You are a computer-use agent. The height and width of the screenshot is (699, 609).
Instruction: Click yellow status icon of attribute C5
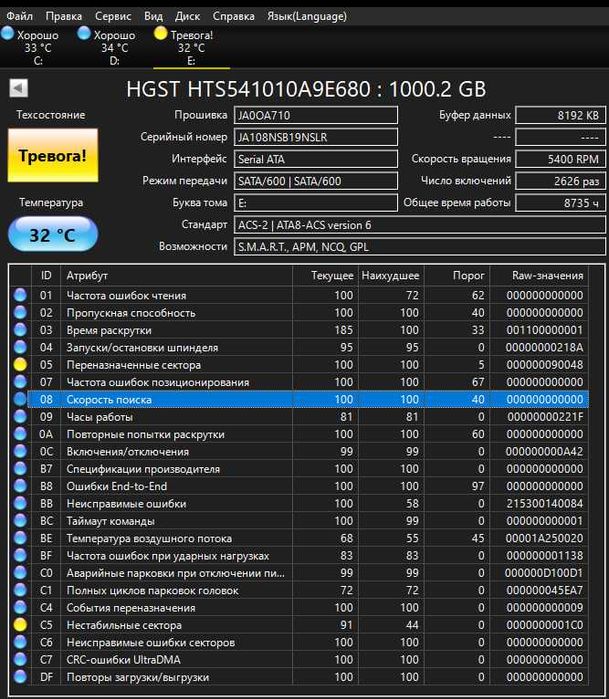20,625
